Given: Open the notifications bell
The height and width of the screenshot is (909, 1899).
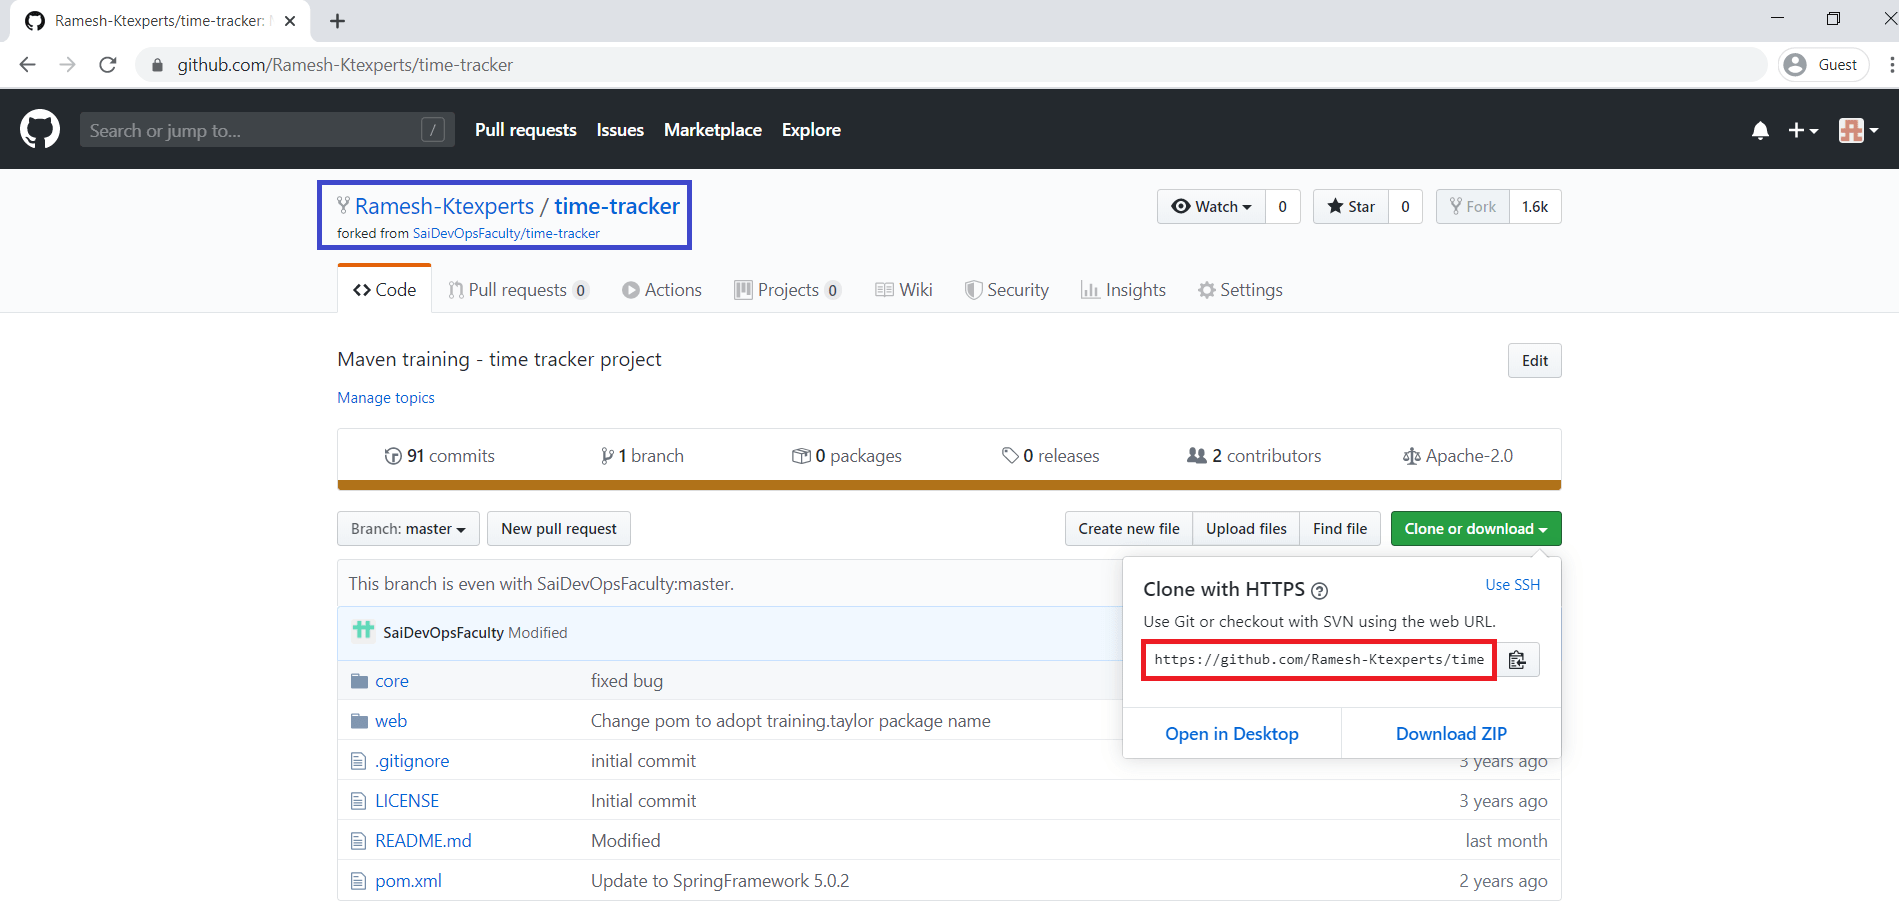Looking at the screenshot, I should point(1760,131).
